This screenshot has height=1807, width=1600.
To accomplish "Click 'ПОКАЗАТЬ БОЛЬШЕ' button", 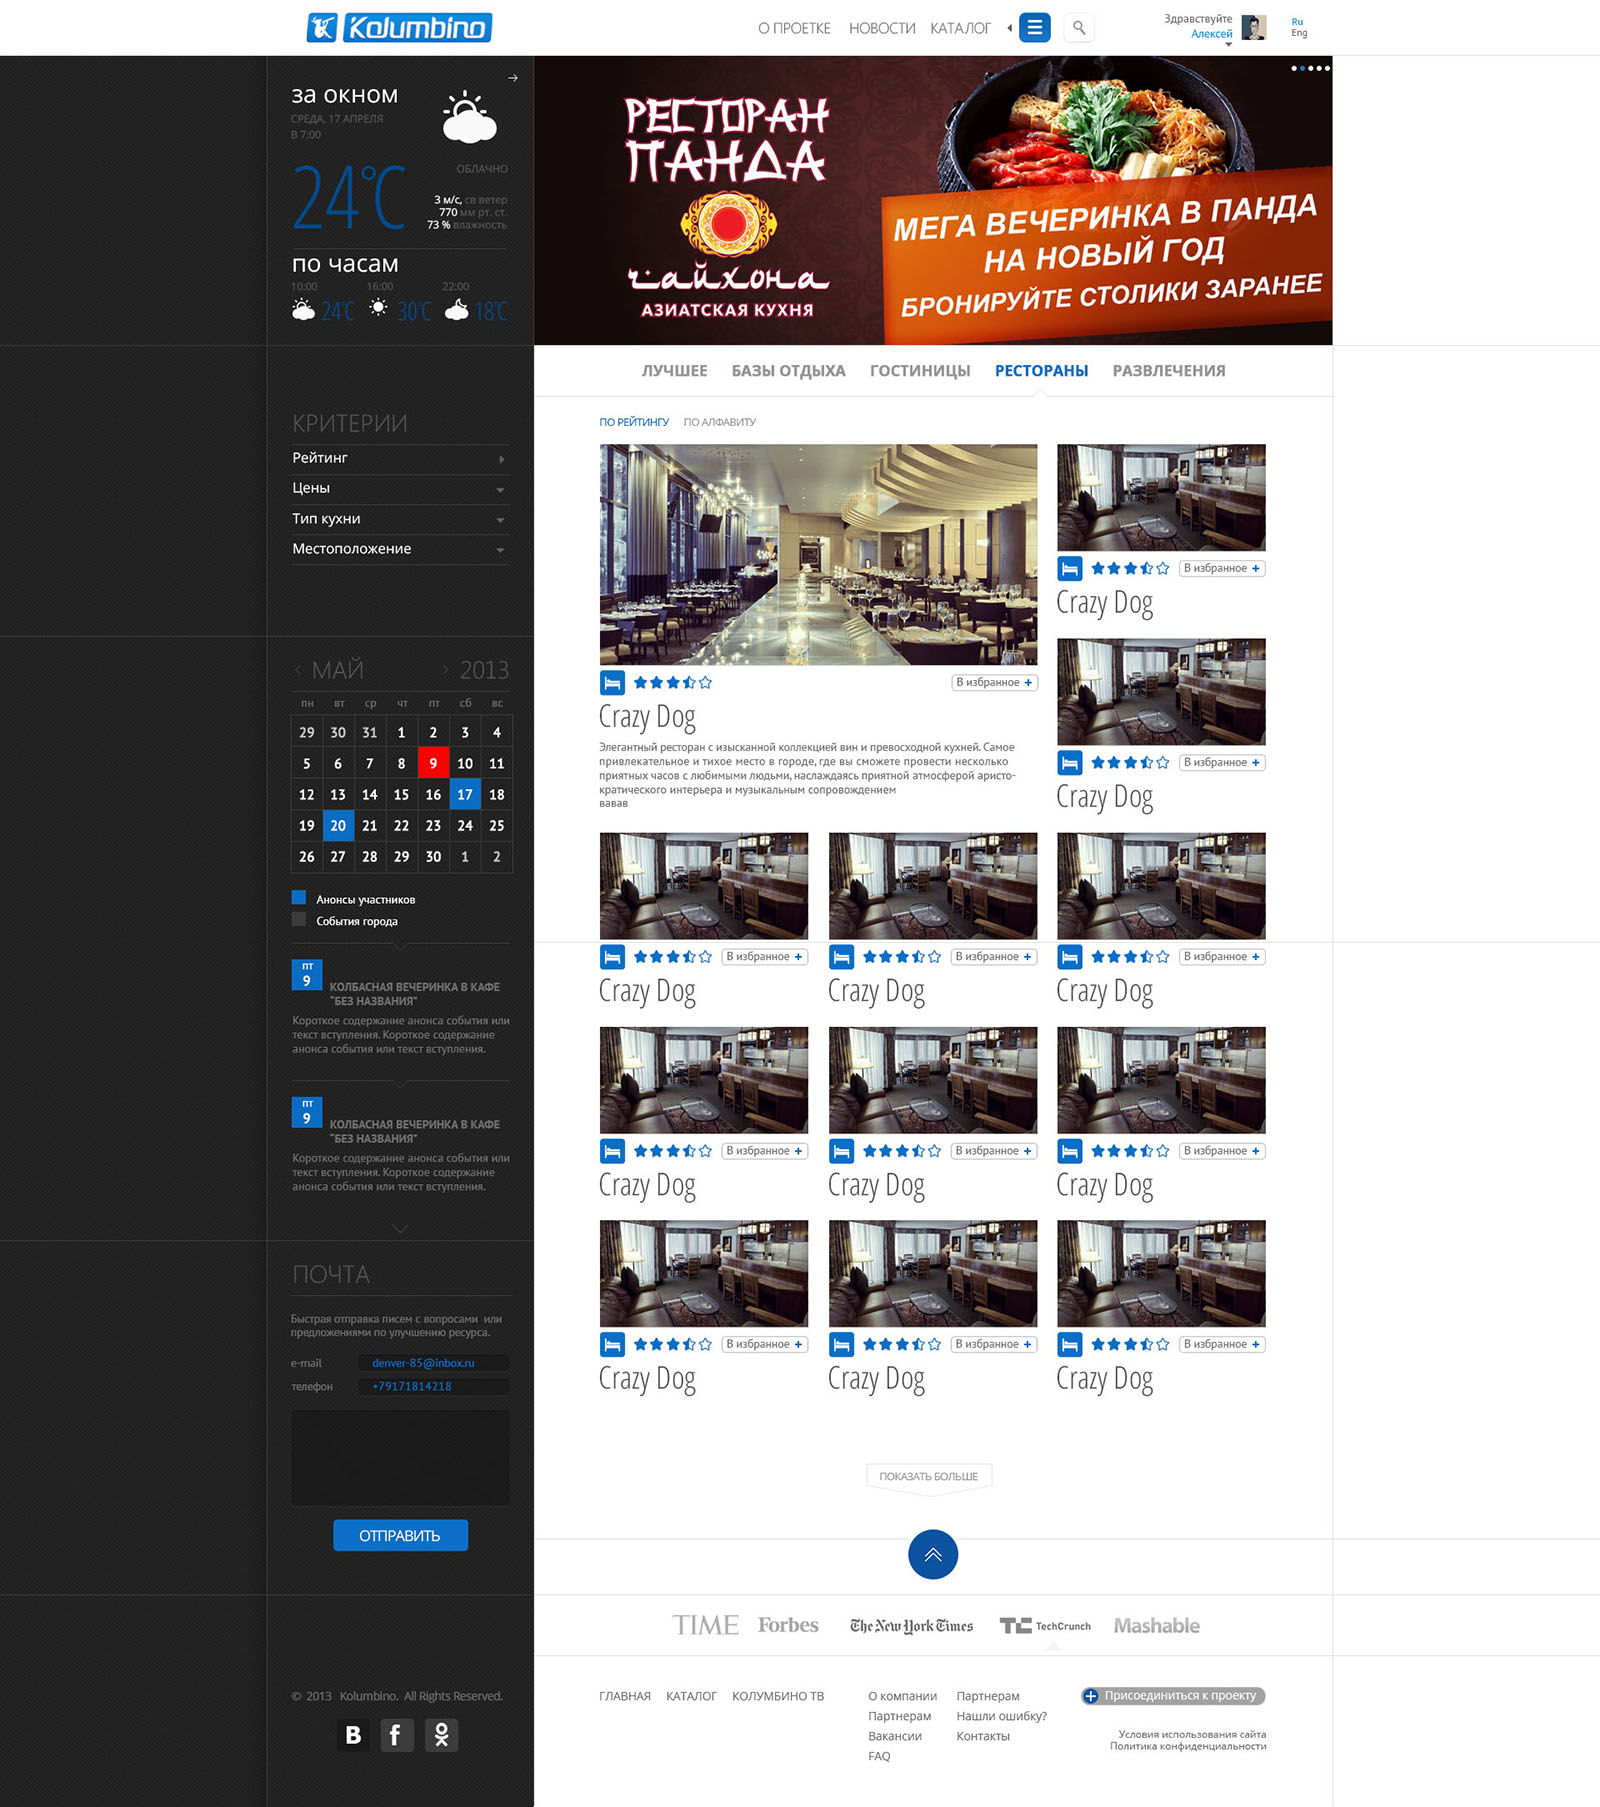I will [x=929, y=1477].
